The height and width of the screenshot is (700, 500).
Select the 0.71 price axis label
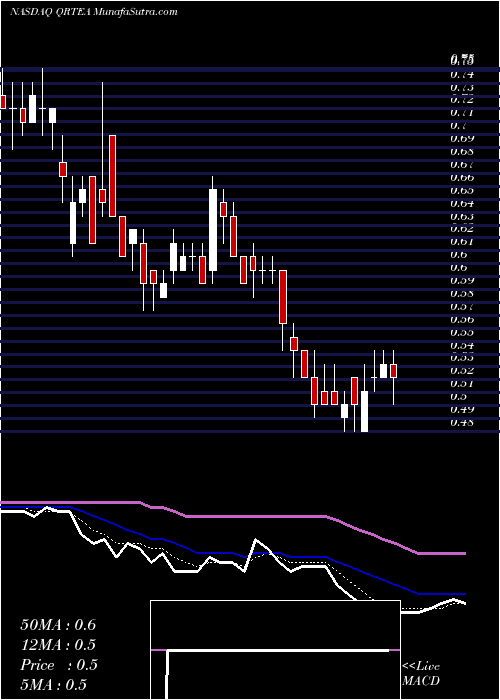(462, 112)
